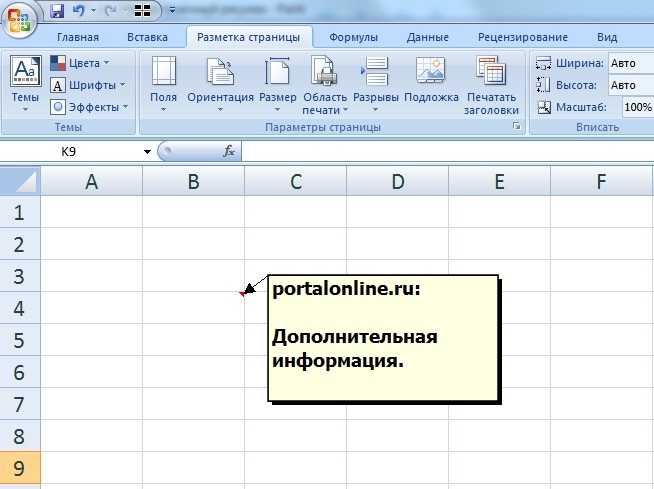Viewport: 654px width, 489px height.
Task: Select row 8 header
Action: pyautogui.click(x=20, y=436)
